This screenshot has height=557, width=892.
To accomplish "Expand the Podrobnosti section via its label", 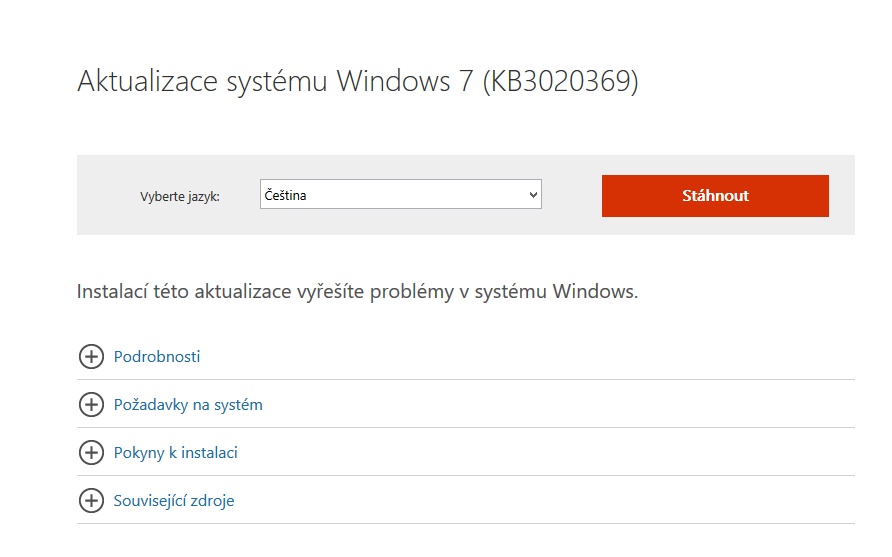I will coord(157,357).
